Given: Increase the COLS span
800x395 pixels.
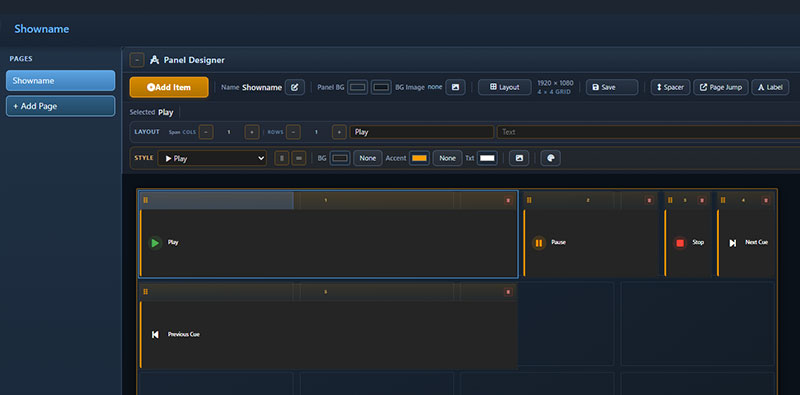Looking at the screenshot, I should 252,132.
